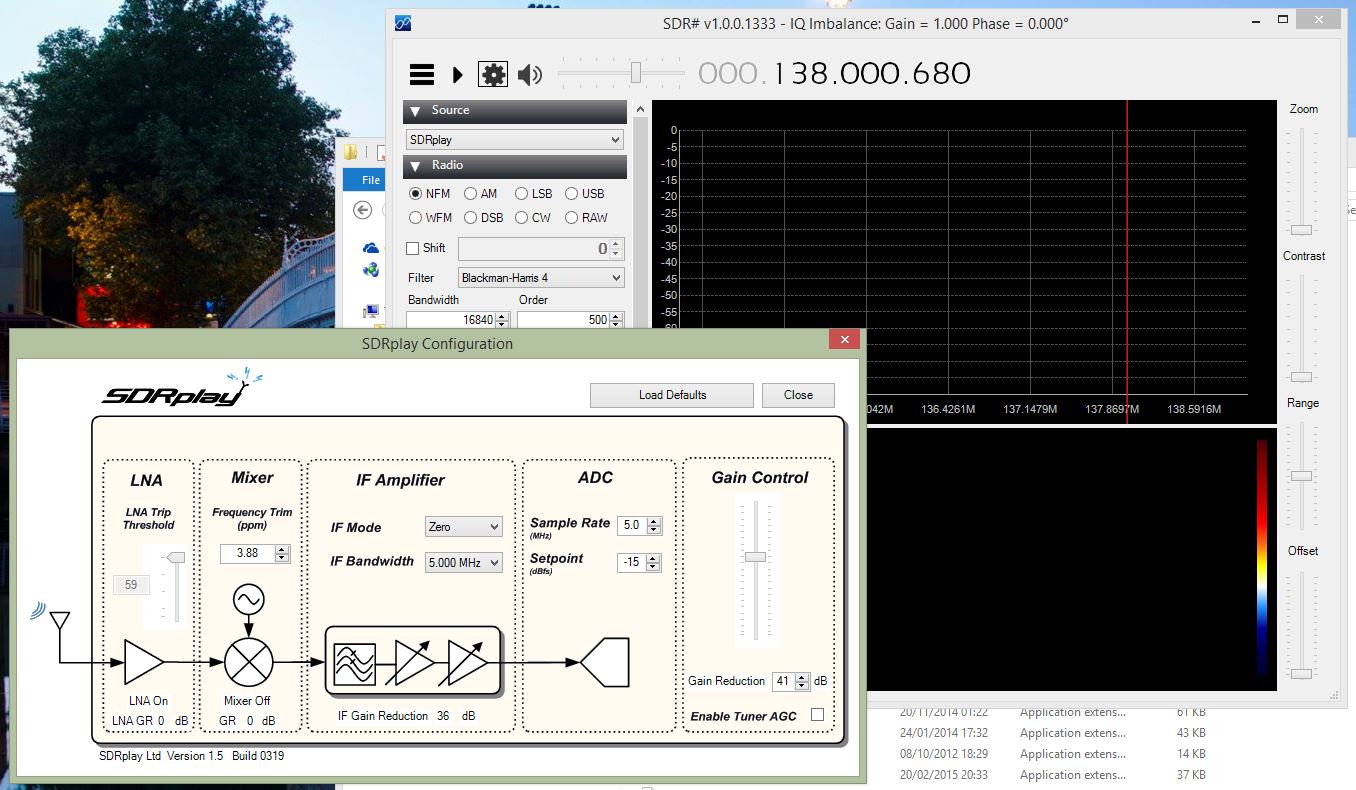This screenshot has width=1356, height=790.
Task: Decrease Sample Rate with down arrow
Action: point(653,529)
